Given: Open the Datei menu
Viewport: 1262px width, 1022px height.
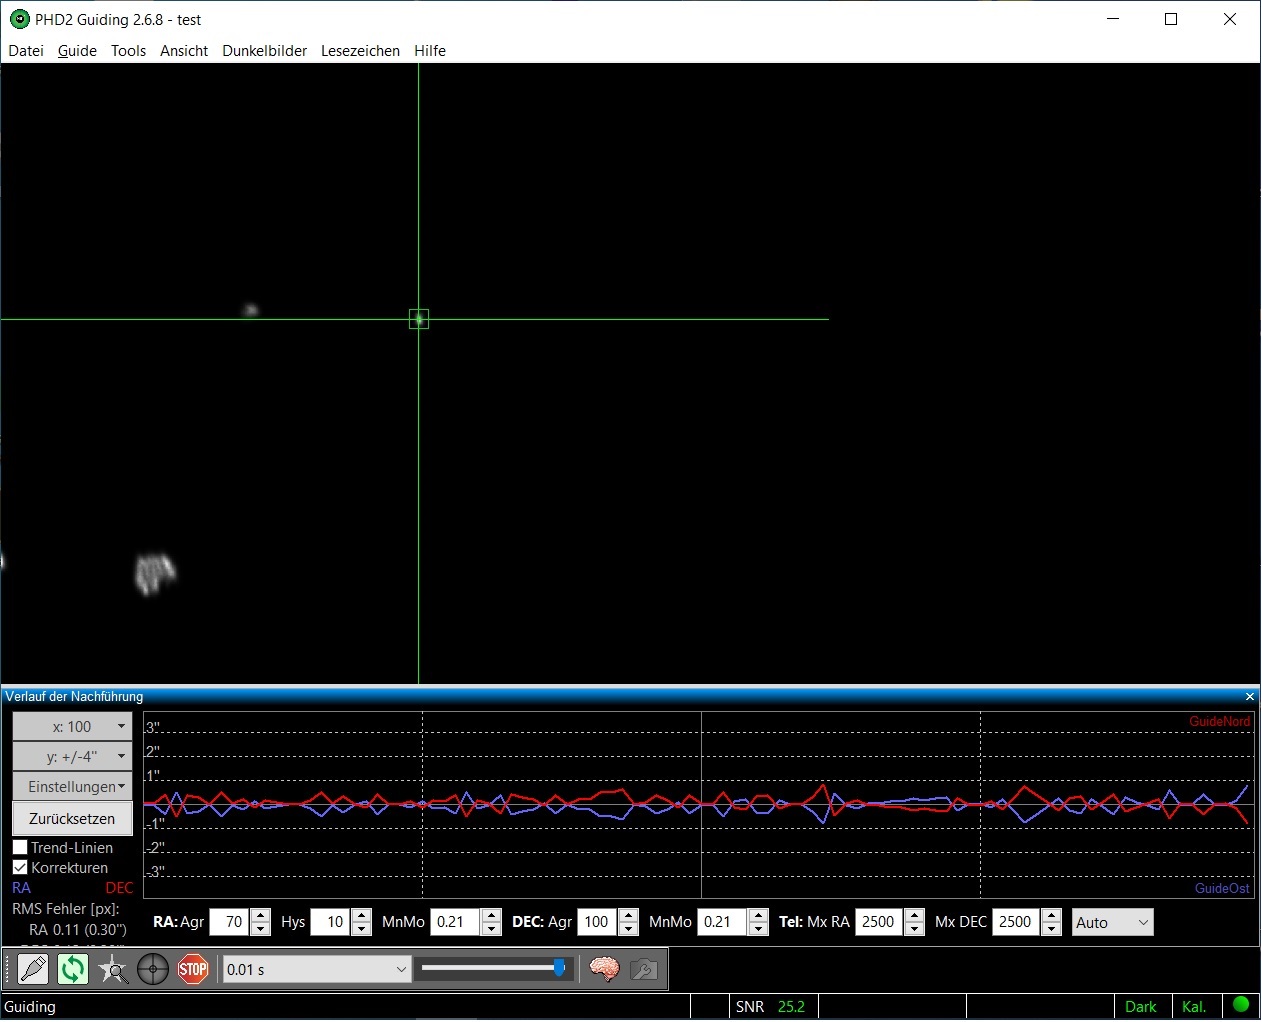Looking at the screenshot, I should click(26, 50).
